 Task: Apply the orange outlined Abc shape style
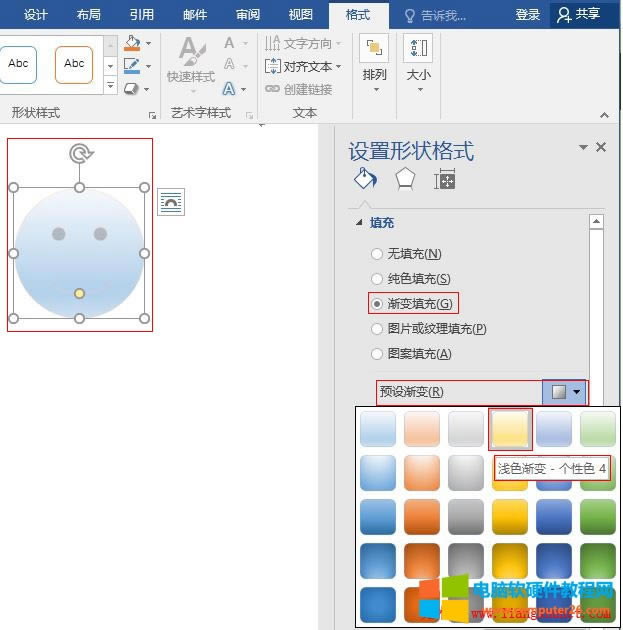pyautogui.click(x=74, y=64)
